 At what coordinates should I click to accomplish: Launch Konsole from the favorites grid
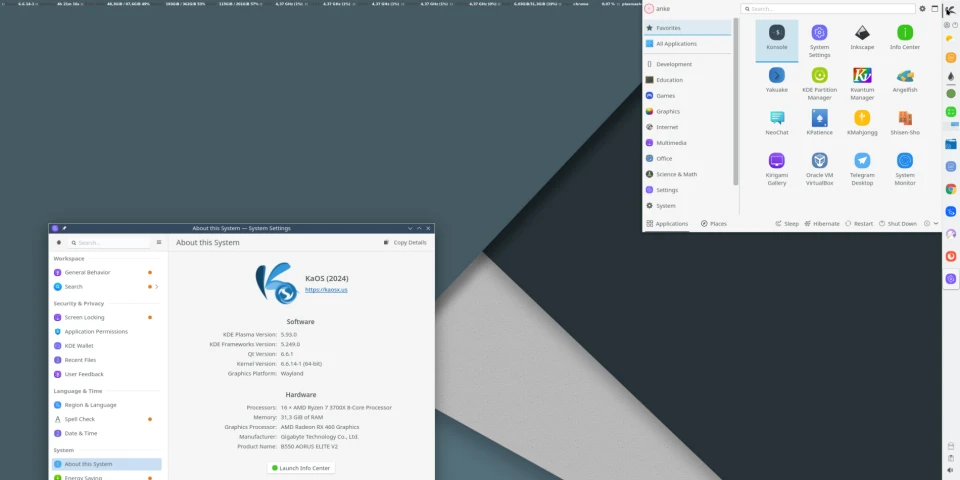776,38
